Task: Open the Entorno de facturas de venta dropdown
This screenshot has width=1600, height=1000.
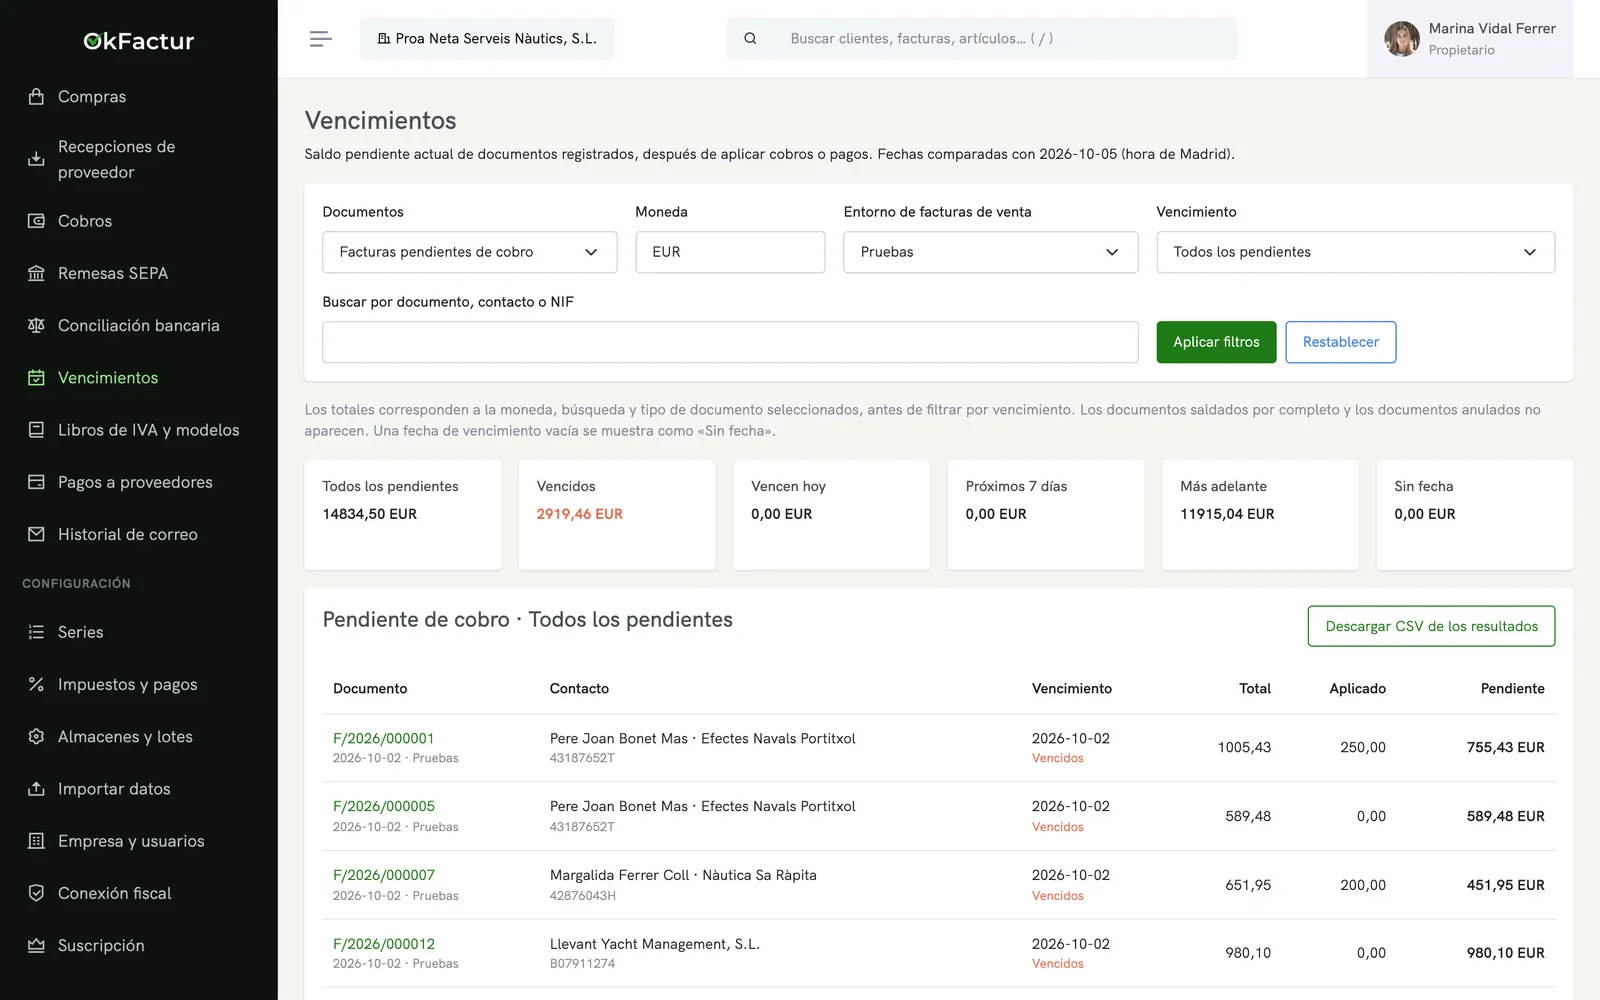Action: point(990,252)
